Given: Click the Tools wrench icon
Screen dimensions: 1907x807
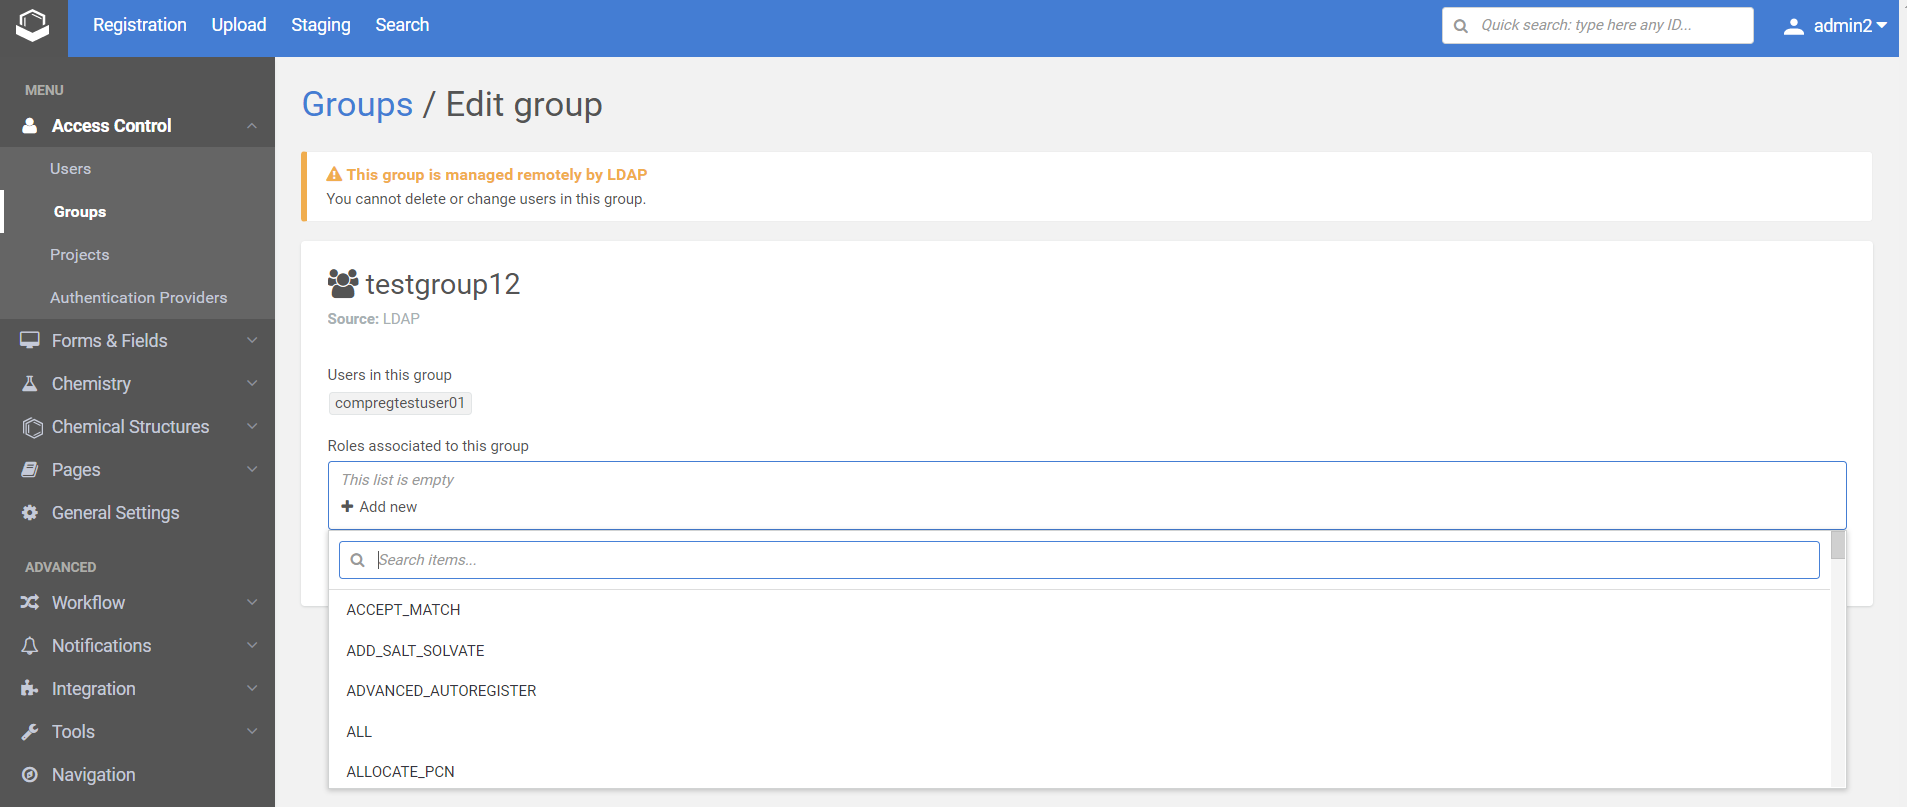Looking at the screenshot, I should (x=30, y=732).
